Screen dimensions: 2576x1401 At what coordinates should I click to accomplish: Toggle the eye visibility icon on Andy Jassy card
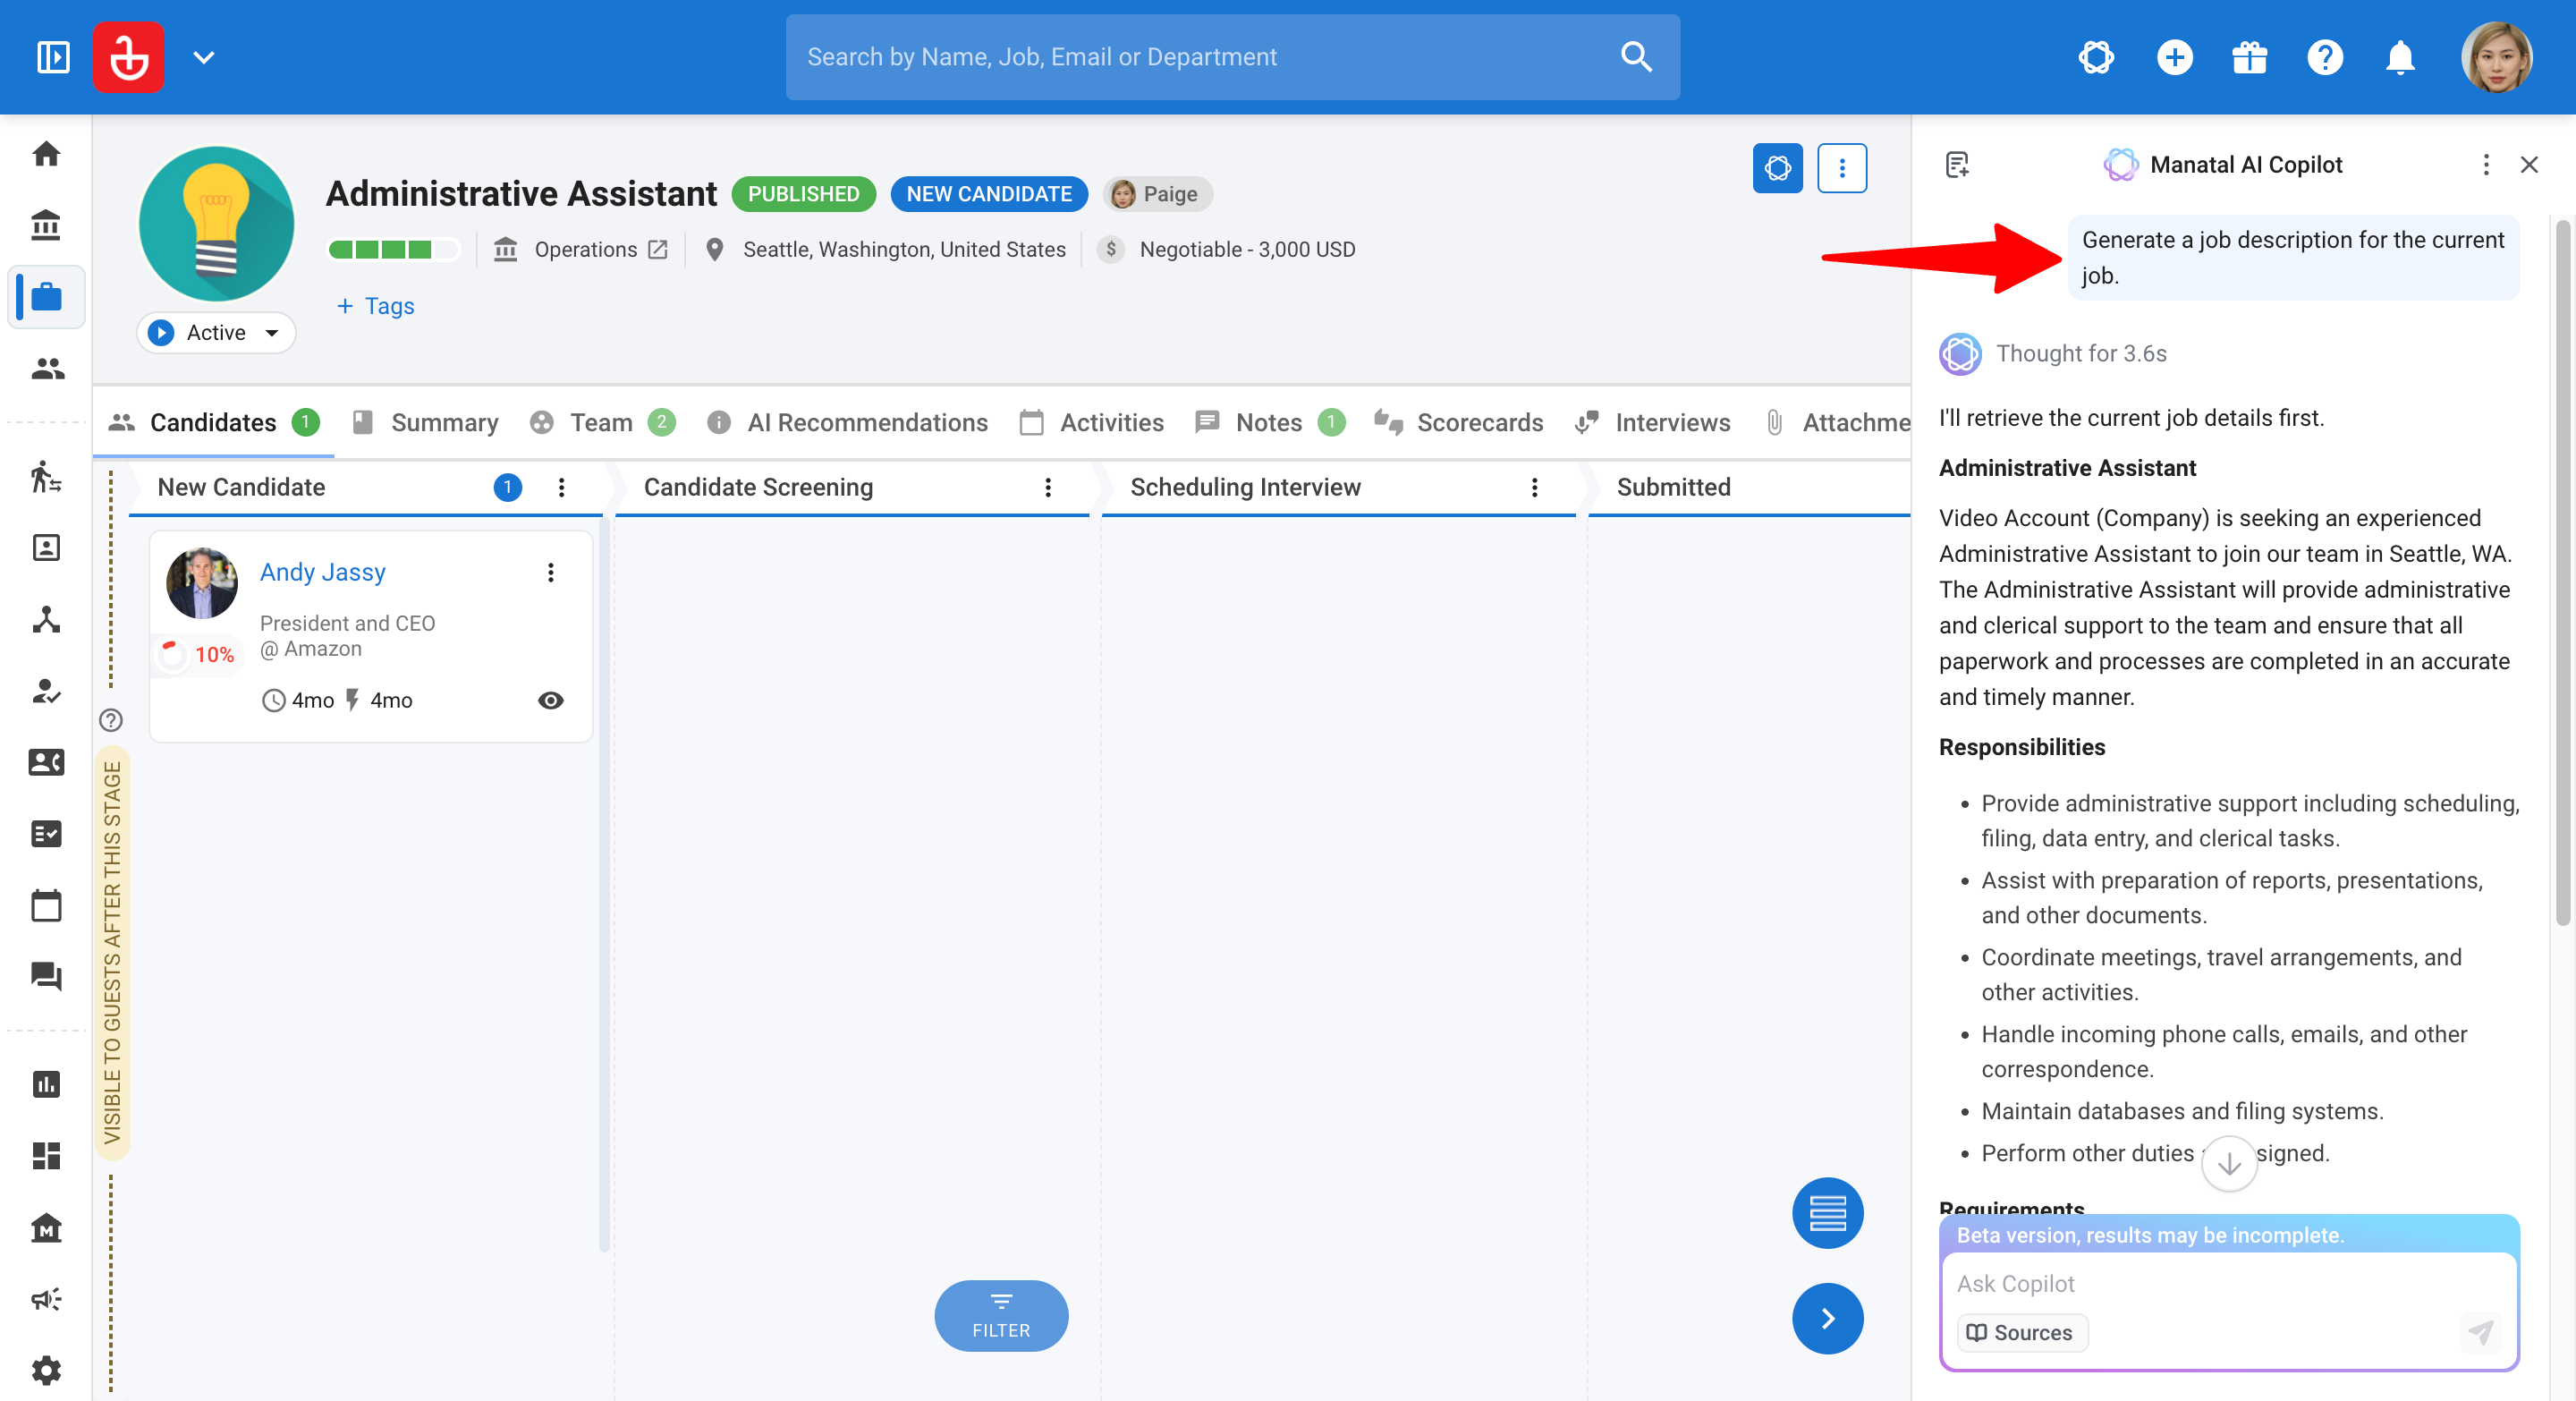(x=550, y=700)
